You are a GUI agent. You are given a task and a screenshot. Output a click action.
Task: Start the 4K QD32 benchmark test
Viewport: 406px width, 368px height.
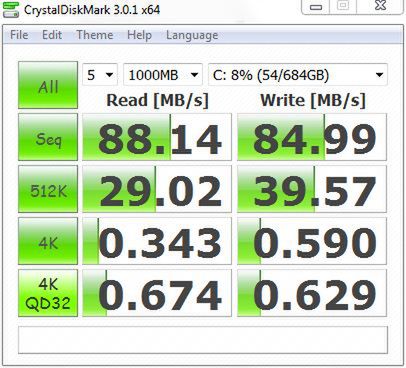(x=48, y=293)
